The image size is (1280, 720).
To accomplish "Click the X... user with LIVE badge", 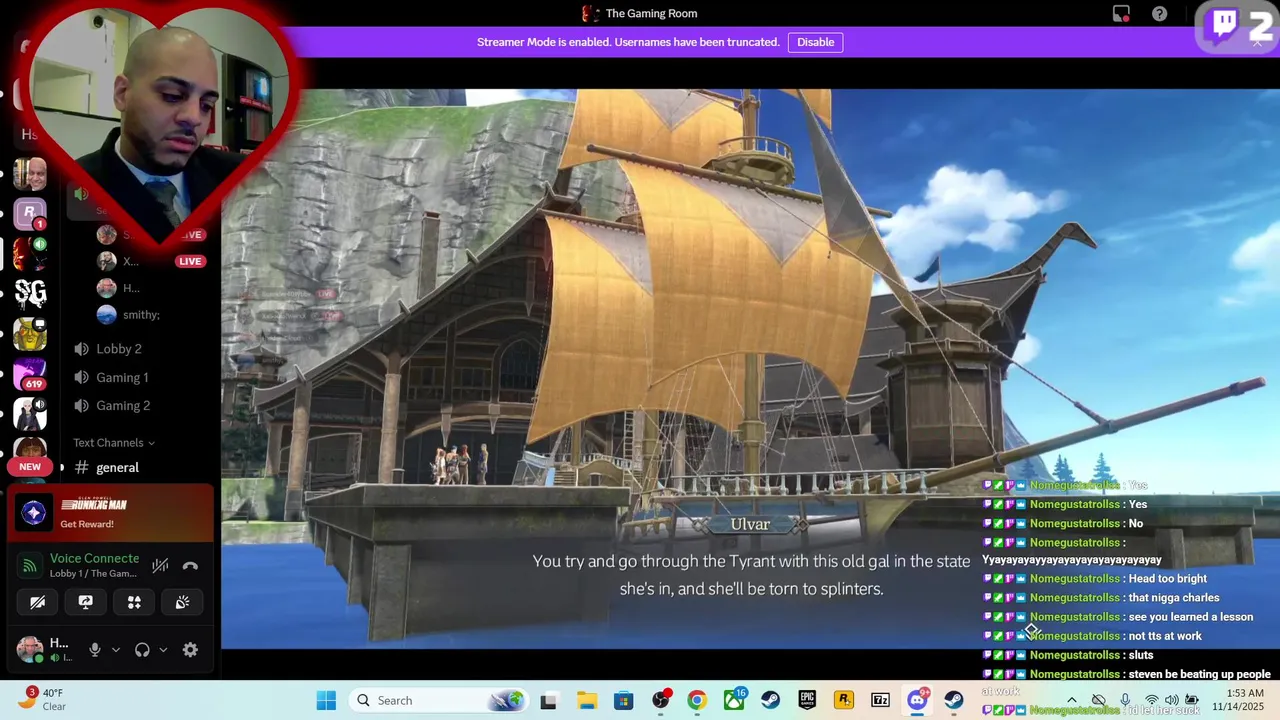I will click(x=150, y=261).
